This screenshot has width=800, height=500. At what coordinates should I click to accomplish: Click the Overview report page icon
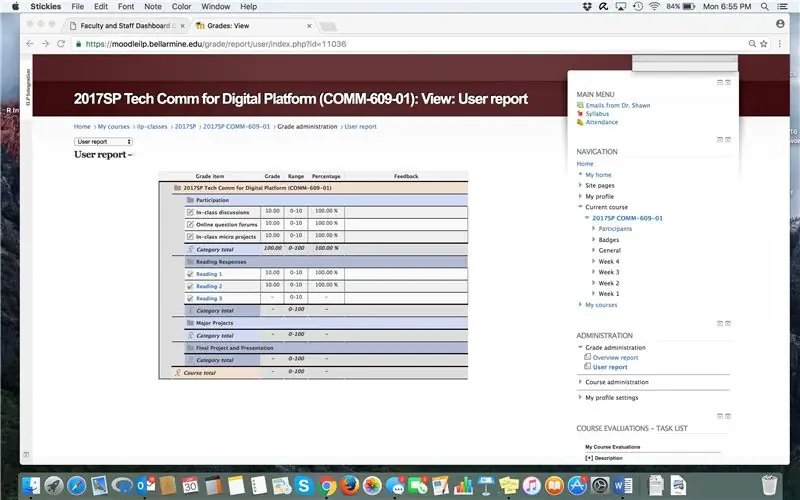(588, 357)
